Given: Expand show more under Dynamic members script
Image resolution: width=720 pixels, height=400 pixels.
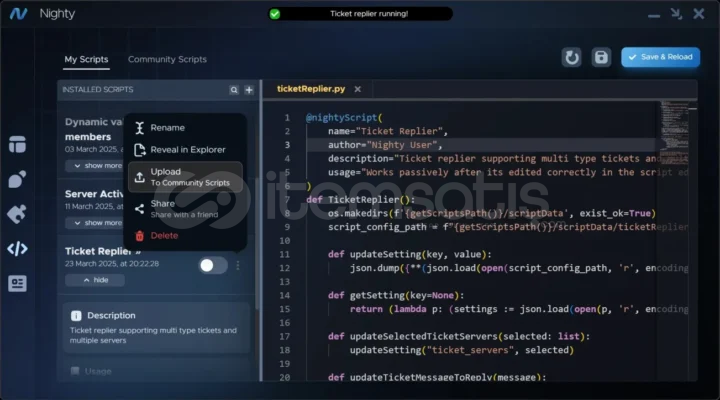Looking at the screenshot, I should 95,166.
